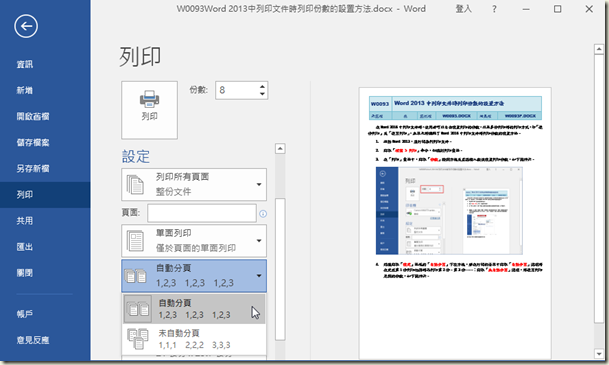Click the large 列印 printer button
Viewport: 609px width, 365px height.
point(150,110)
